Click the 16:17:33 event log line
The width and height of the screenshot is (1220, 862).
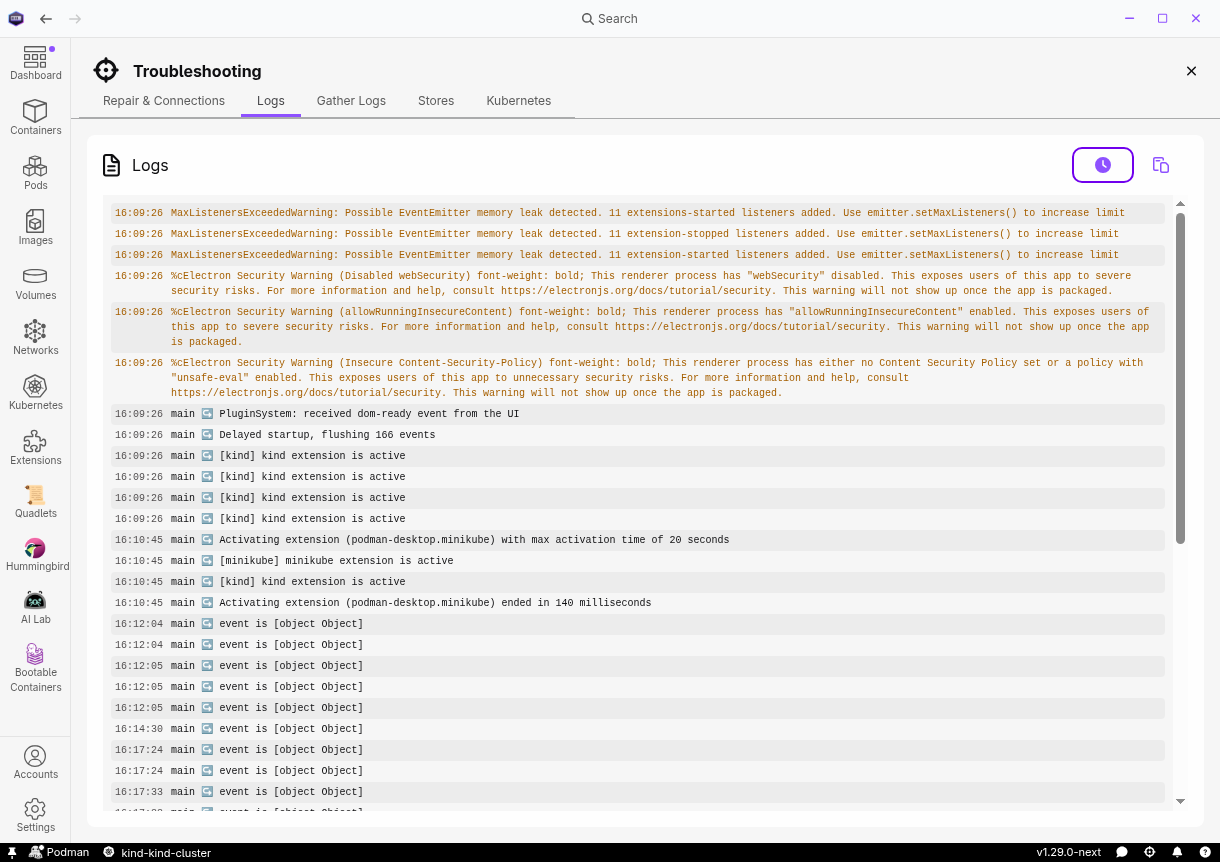638,792
